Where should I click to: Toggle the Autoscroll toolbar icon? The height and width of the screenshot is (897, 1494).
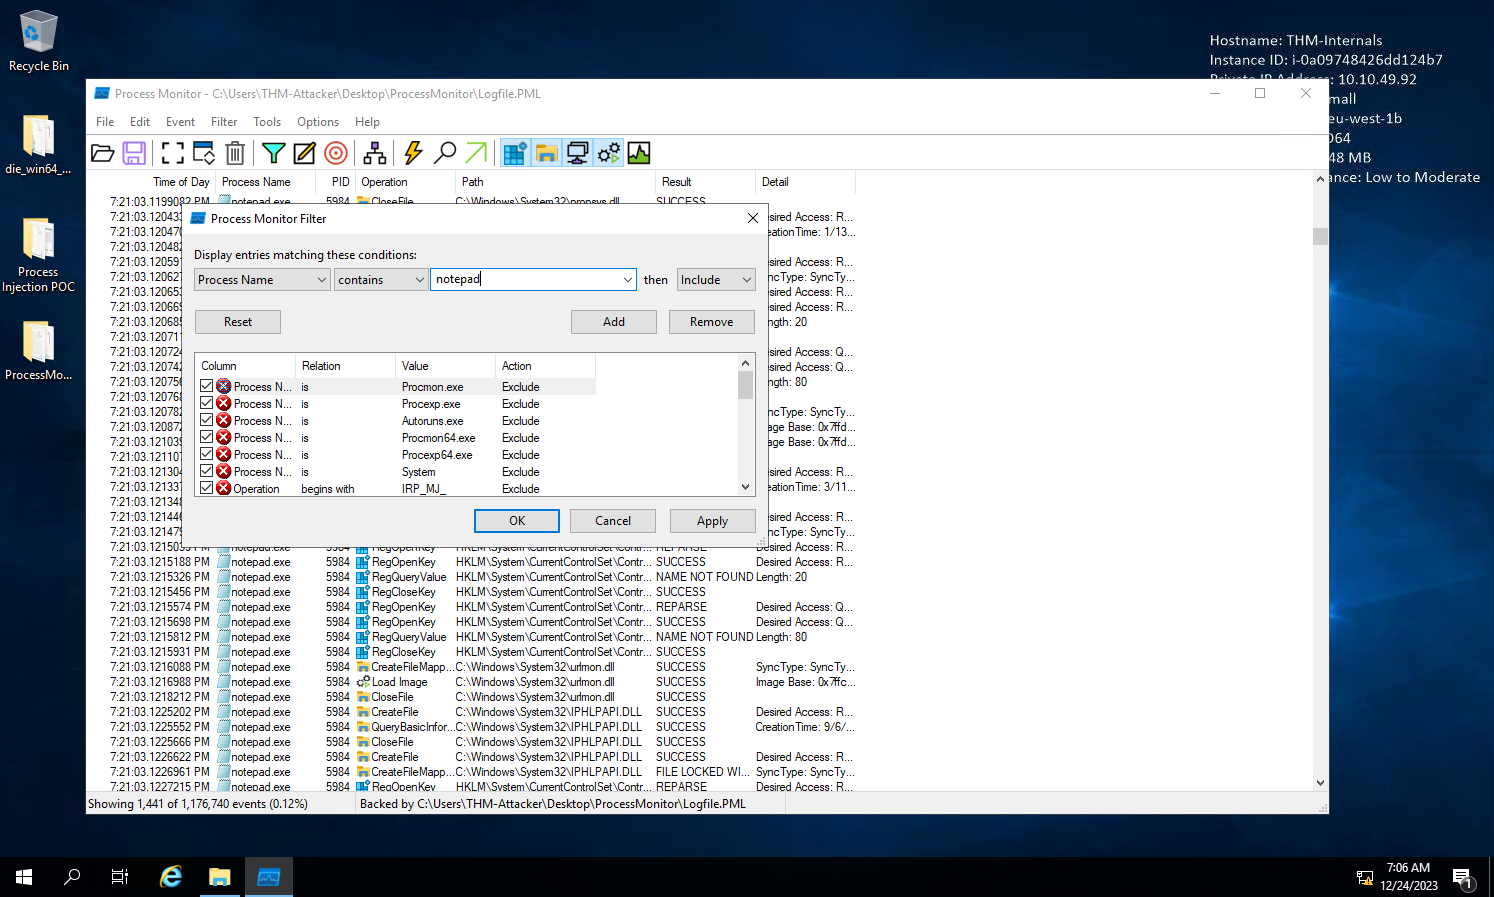[204, 153]
